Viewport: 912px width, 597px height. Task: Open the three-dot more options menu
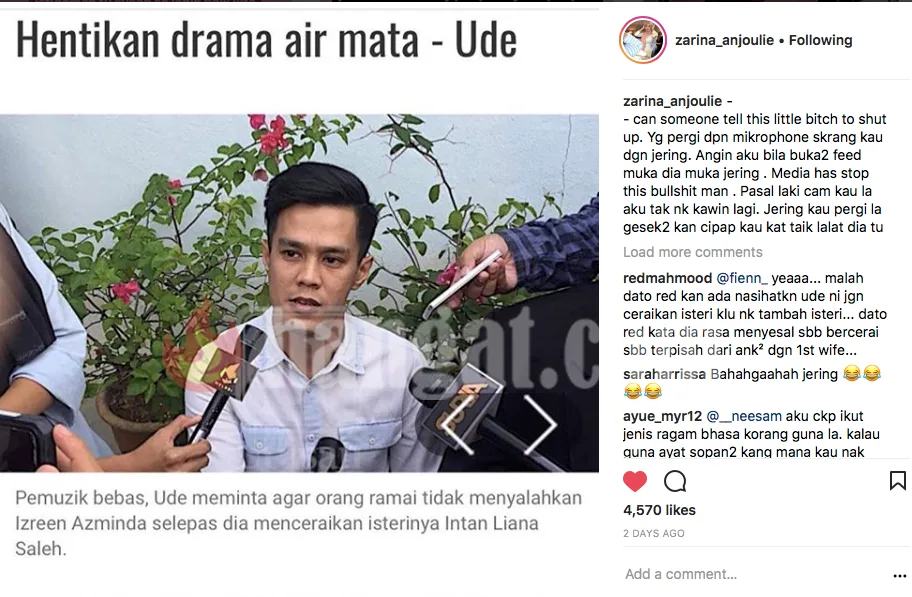pos(899,575)
